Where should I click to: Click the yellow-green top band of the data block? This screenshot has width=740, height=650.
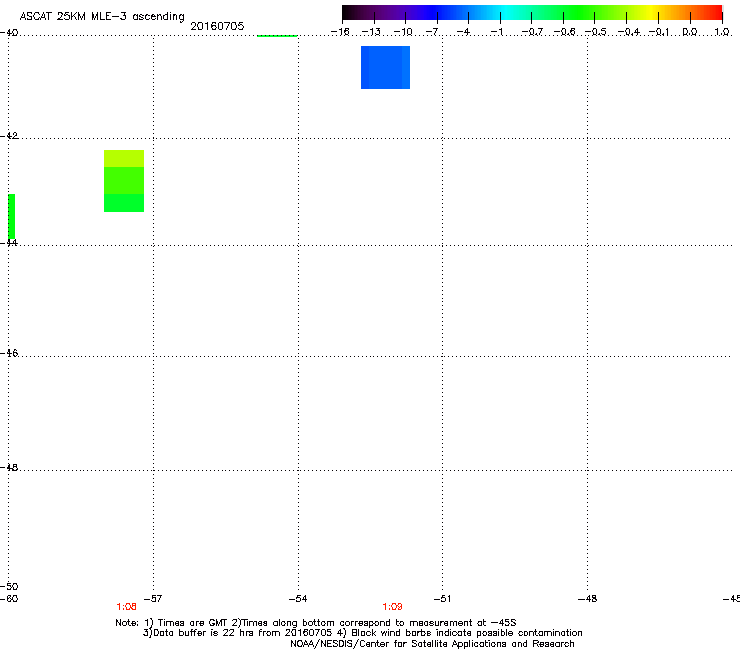(124, 158)
